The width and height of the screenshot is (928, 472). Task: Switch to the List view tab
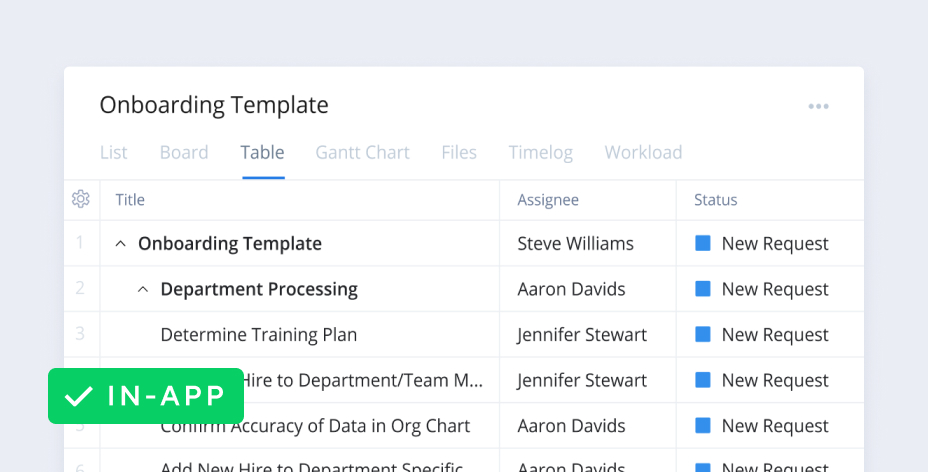(x=114, y=153)
